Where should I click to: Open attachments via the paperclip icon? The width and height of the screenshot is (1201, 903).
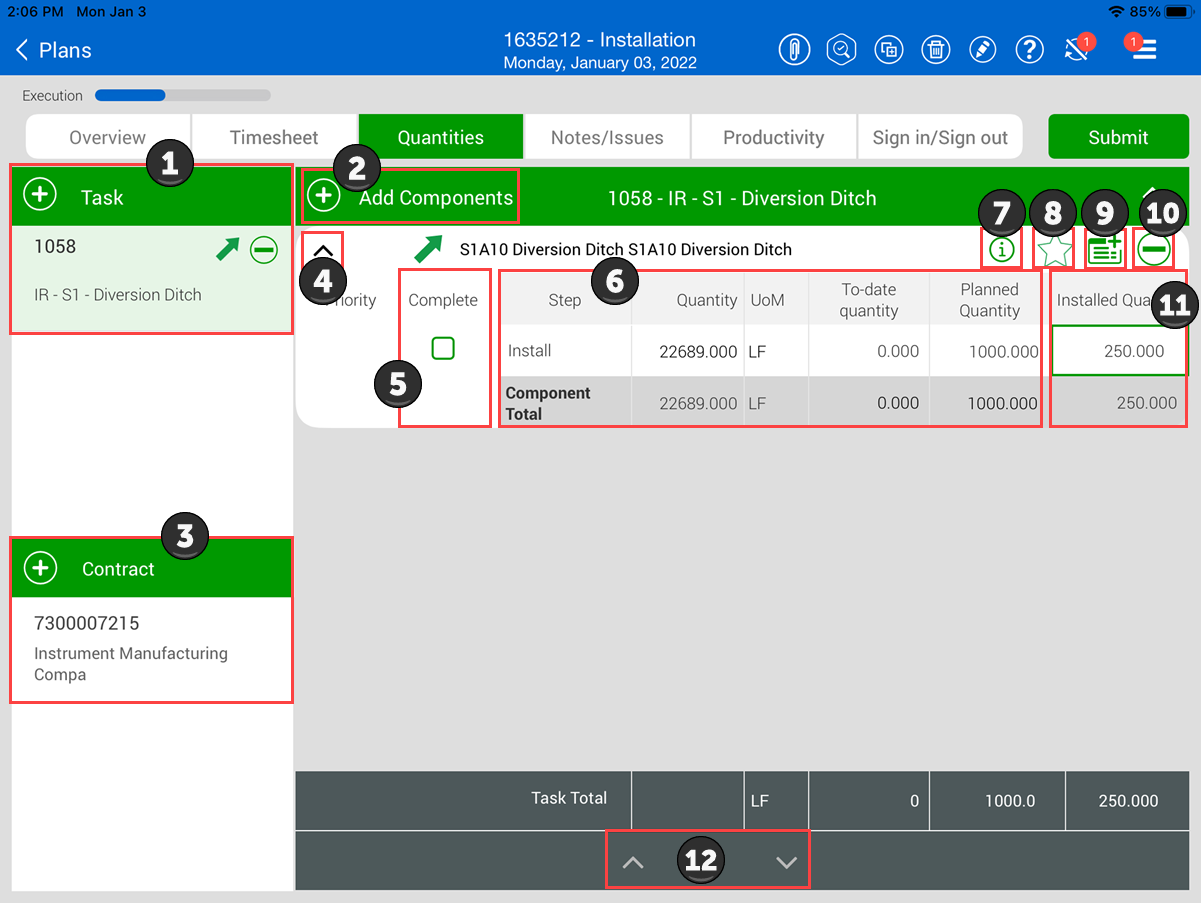click(794, 50)
